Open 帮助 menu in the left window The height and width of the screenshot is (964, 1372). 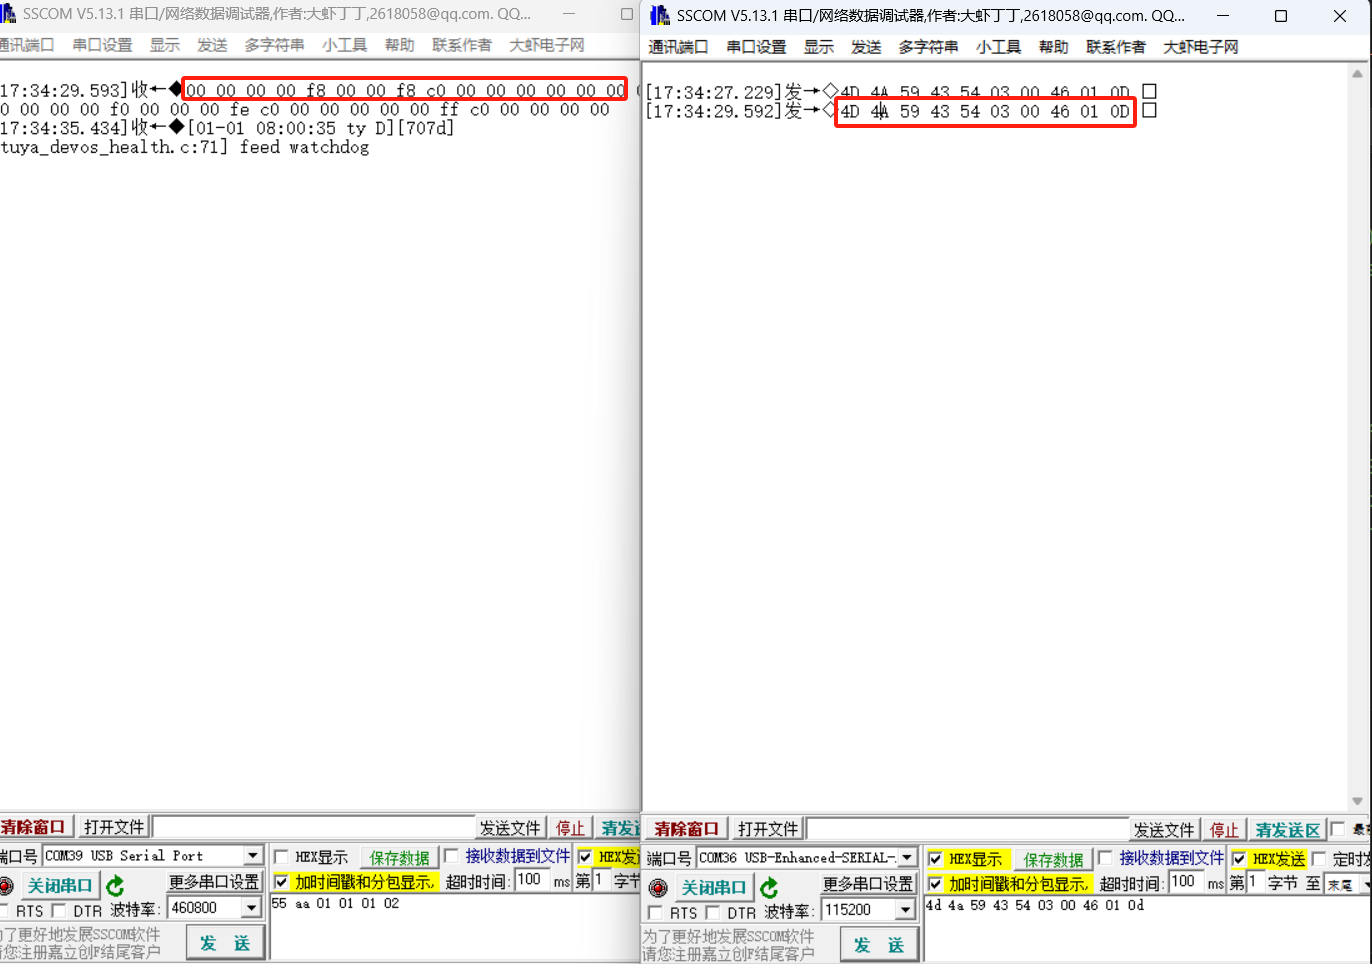click(x=399, y=45)
